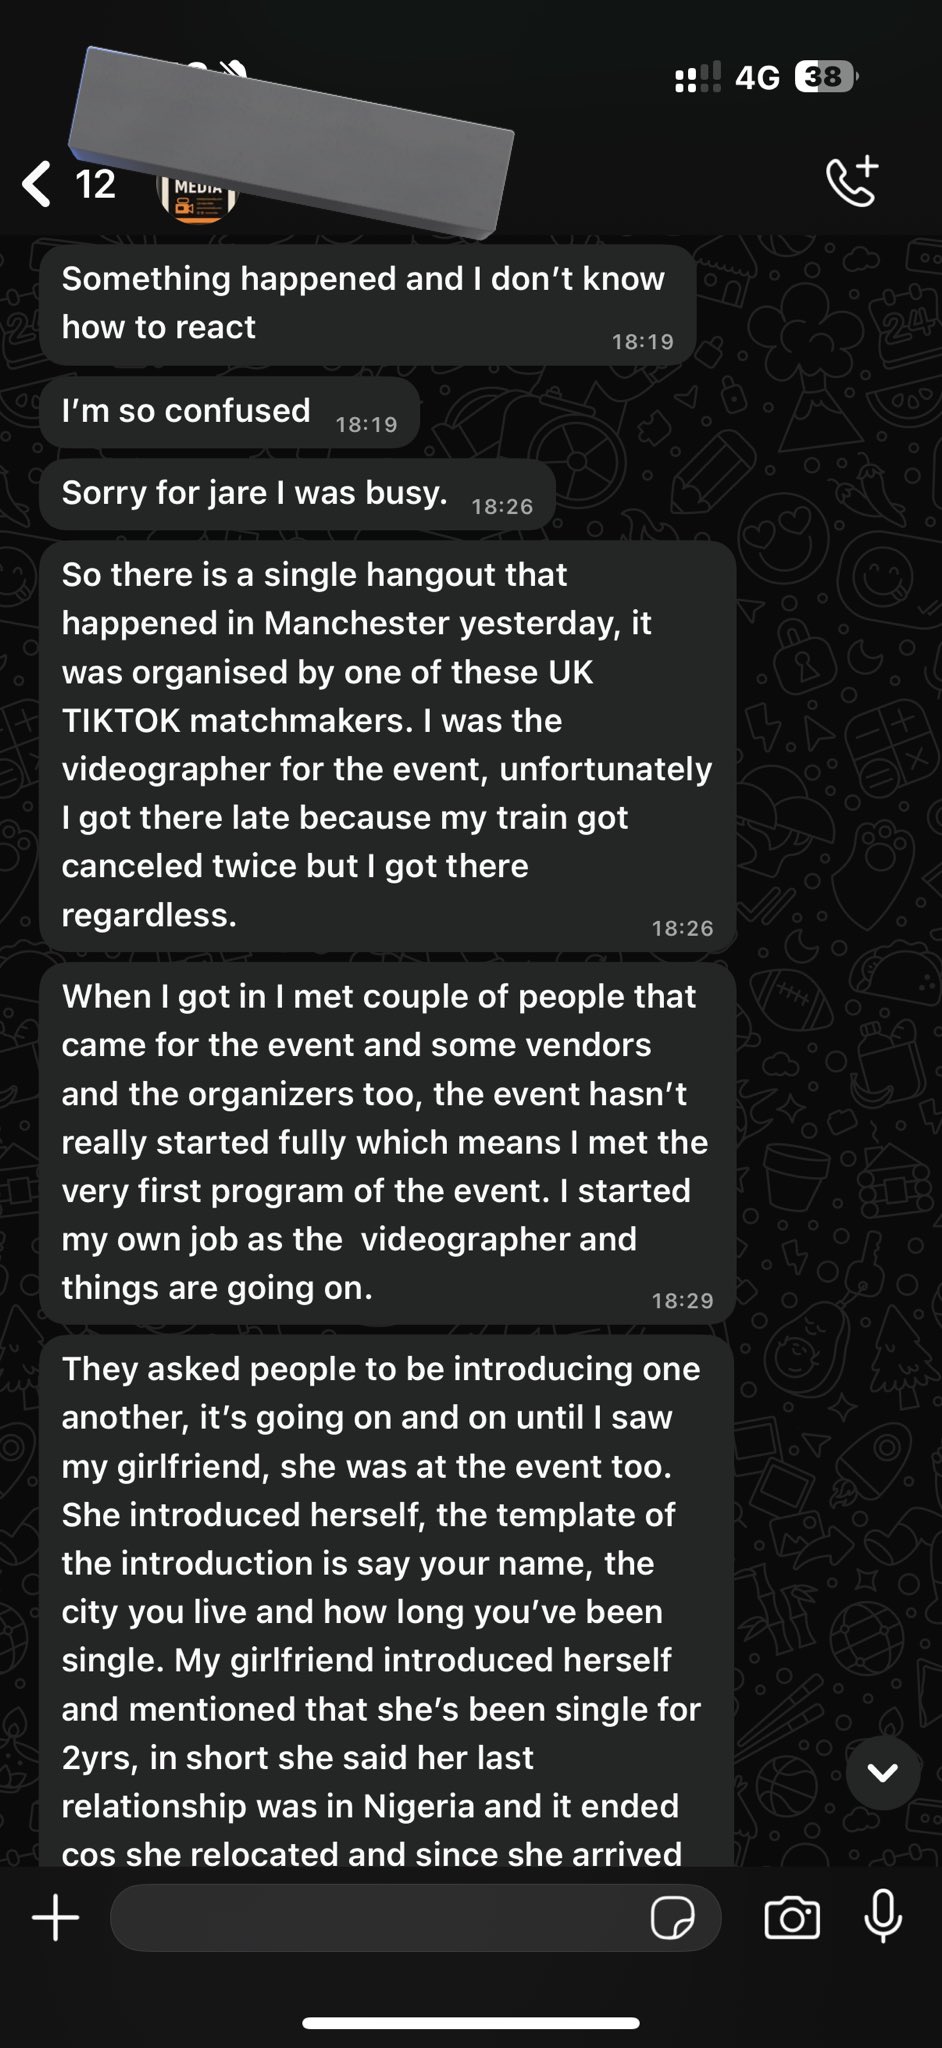Tap the "Sorry for jare" message
This screenshot has width=942, height=2048.
click(297, 494)
